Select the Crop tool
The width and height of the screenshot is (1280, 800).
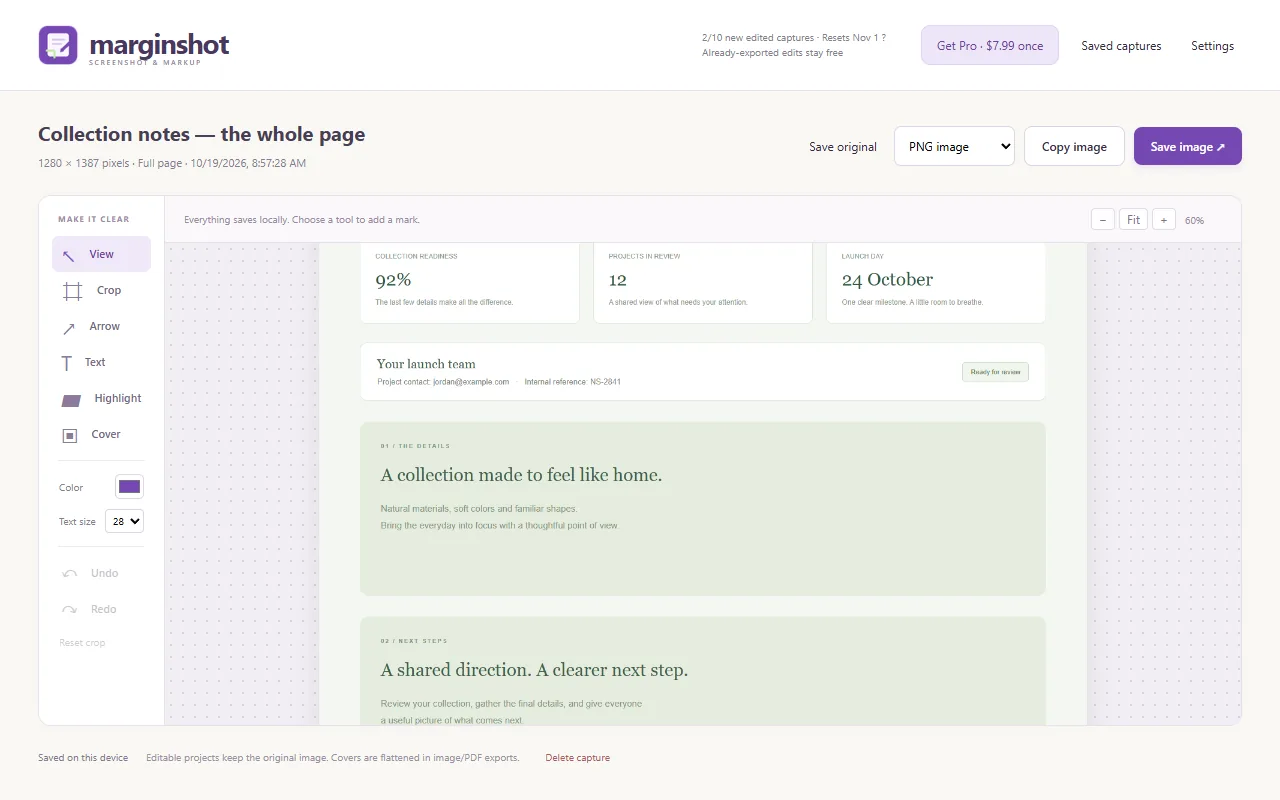pos(101,290)
